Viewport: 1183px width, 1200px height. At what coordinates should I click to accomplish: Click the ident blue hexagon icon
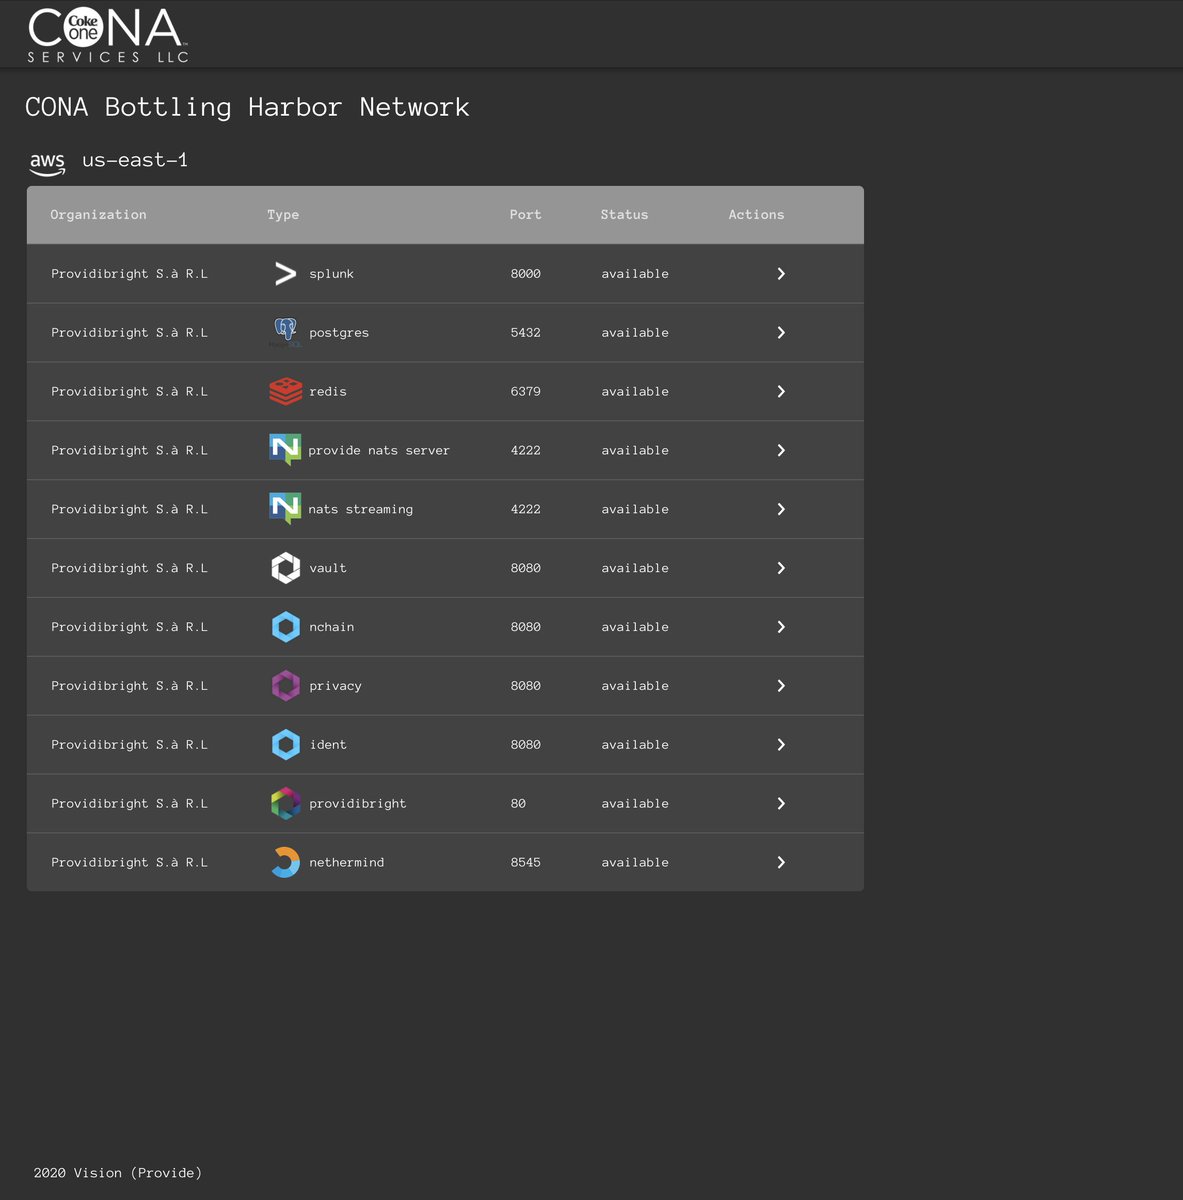[285, 745]
